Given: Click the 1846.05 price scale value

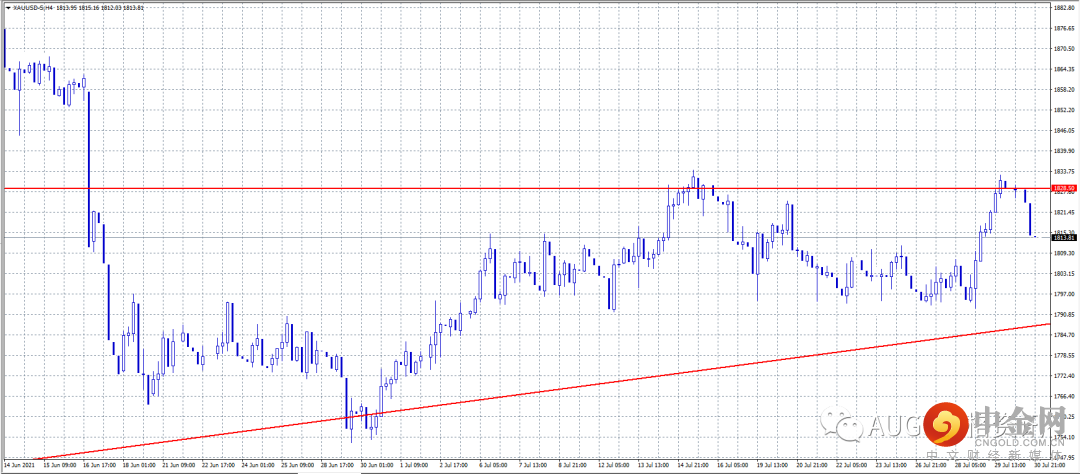Looking at the screenshot, I should [x=1065, y=130].
